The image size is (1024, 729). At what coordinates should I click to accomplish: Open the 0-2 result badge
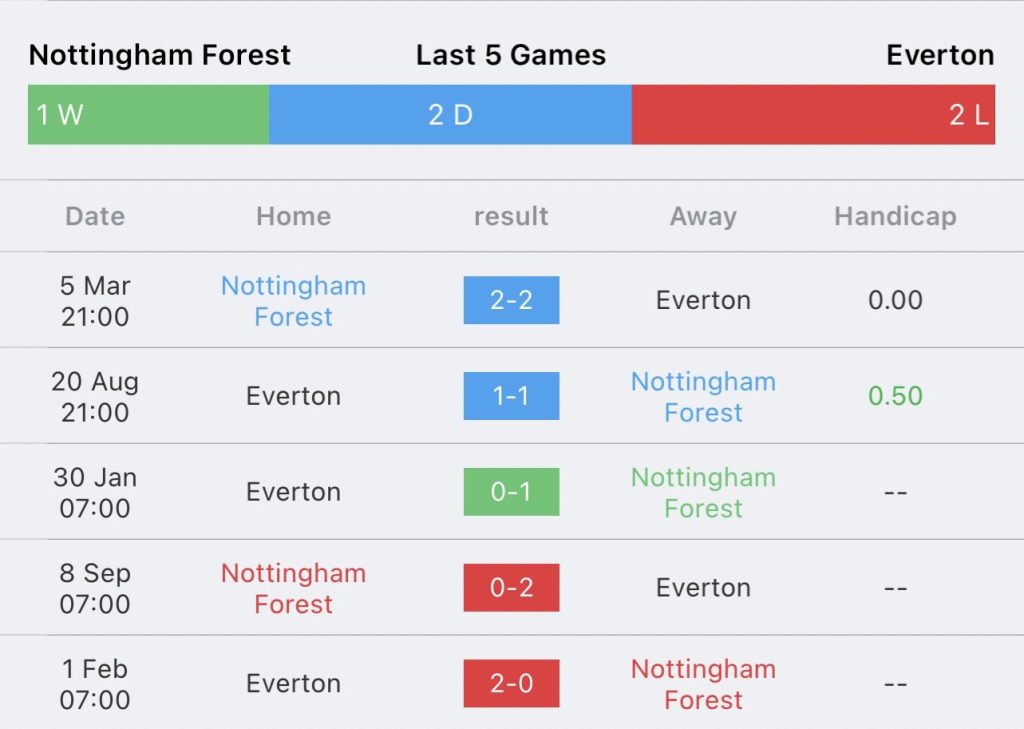pyautogui.click(x=511, y=587)
